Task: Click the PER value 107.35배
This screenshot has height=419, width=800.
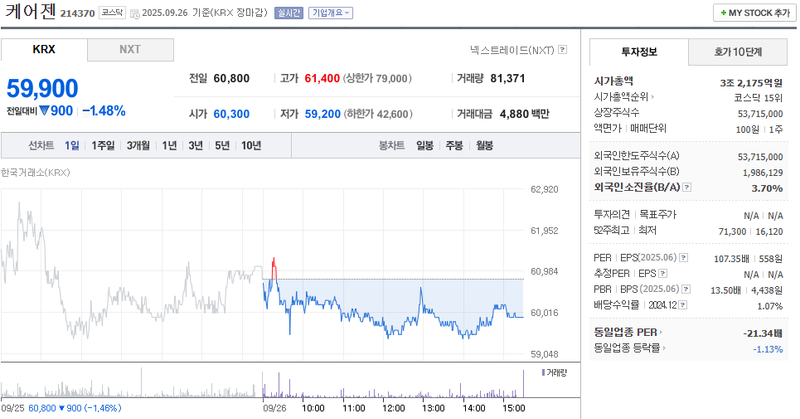Action: click(x=732, y=259)
